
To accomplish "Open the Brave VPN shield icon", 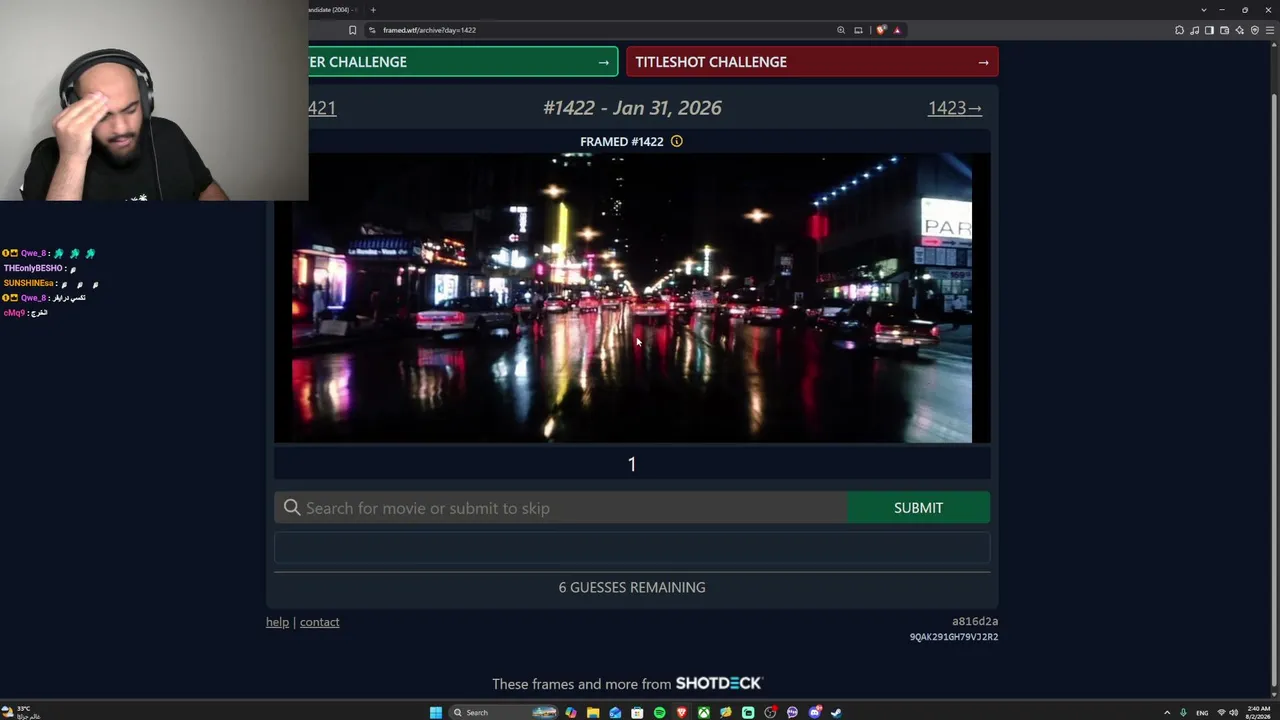I will [x=1255, y=30].
